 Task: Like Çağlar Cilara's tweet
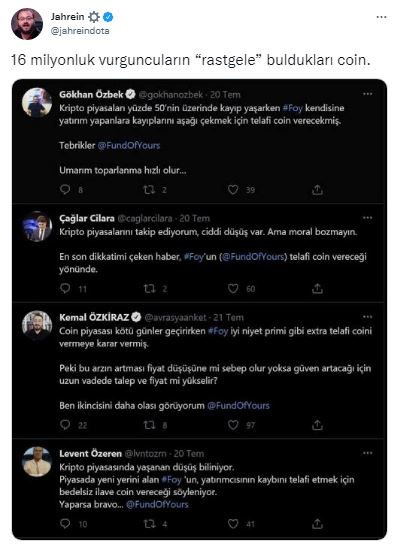point(233,288)
